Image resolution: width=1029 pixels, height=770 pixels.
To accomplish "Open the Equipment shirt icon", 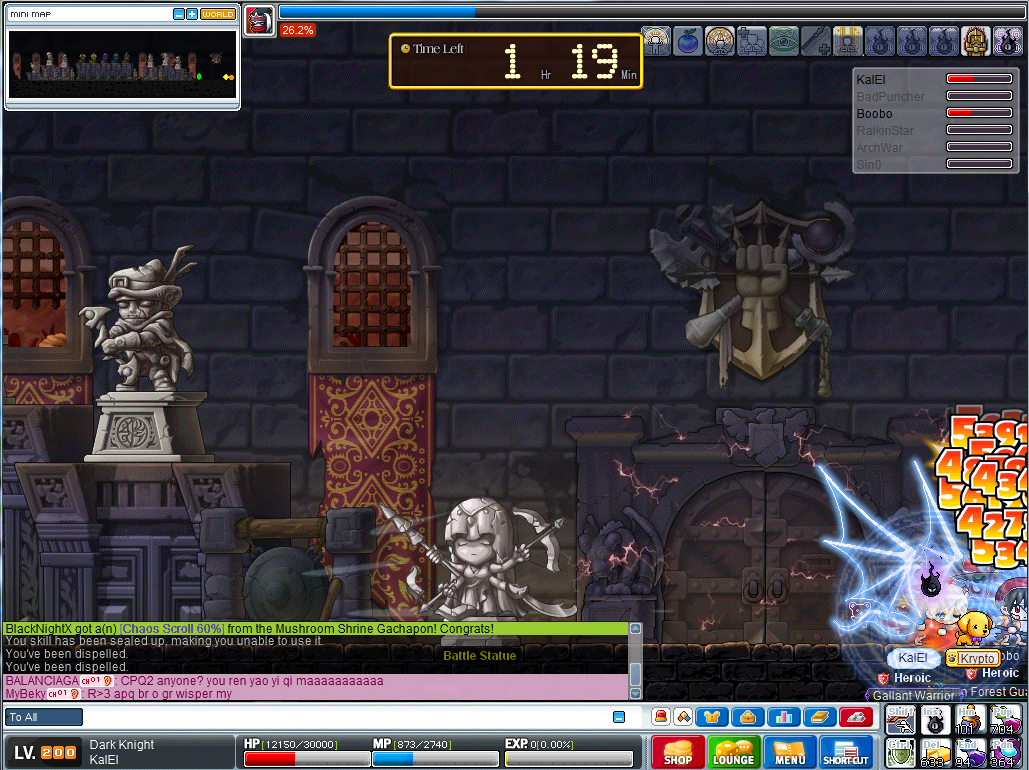I will pyautogui.click(x=712, y=717).
